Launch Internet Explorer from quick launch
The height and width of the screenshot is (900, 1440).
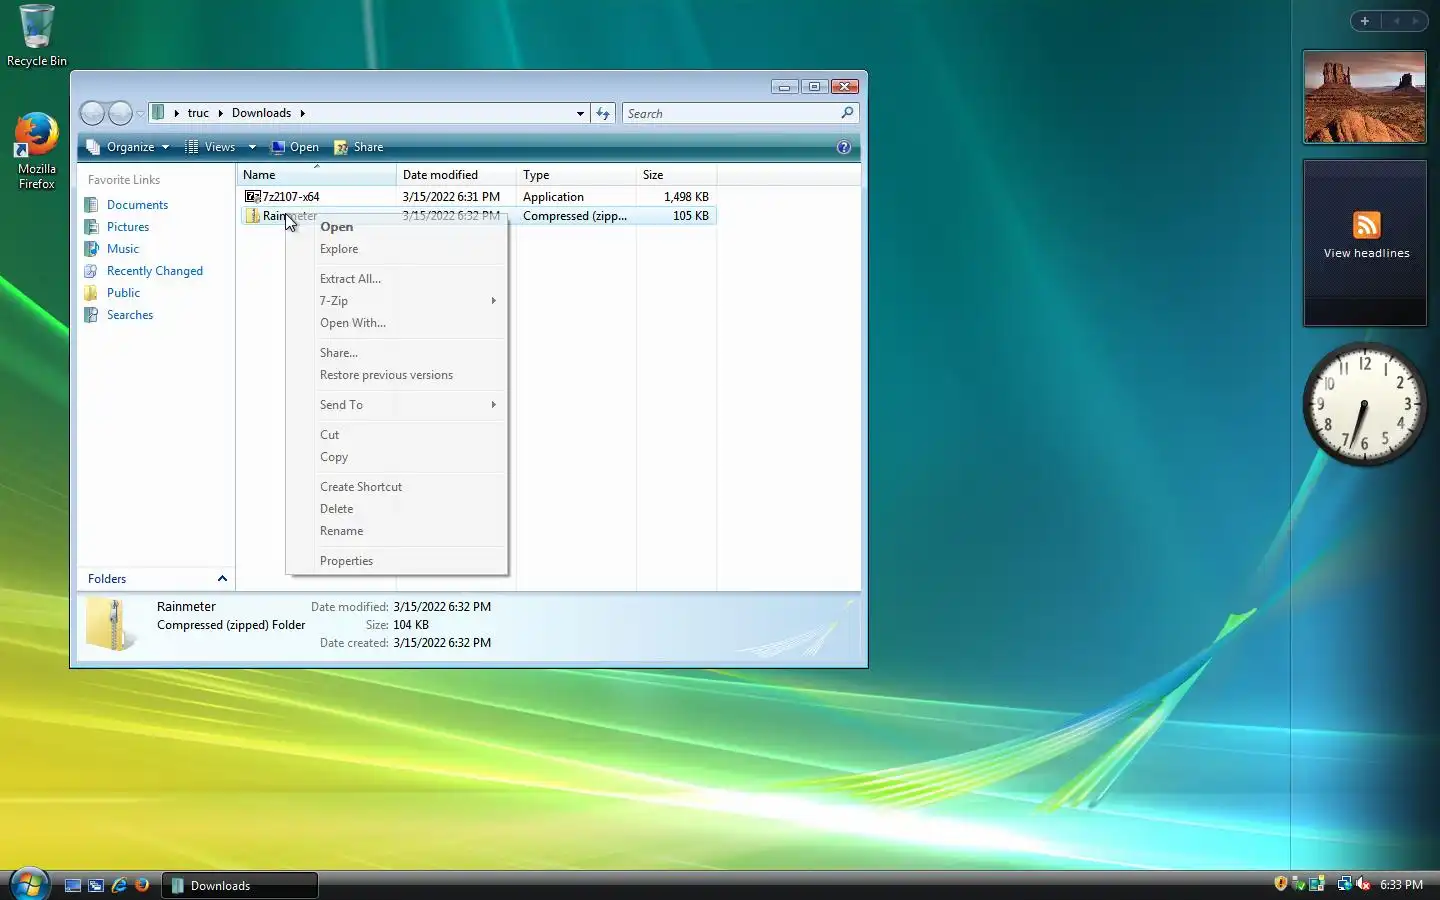(x=119, y=885)
